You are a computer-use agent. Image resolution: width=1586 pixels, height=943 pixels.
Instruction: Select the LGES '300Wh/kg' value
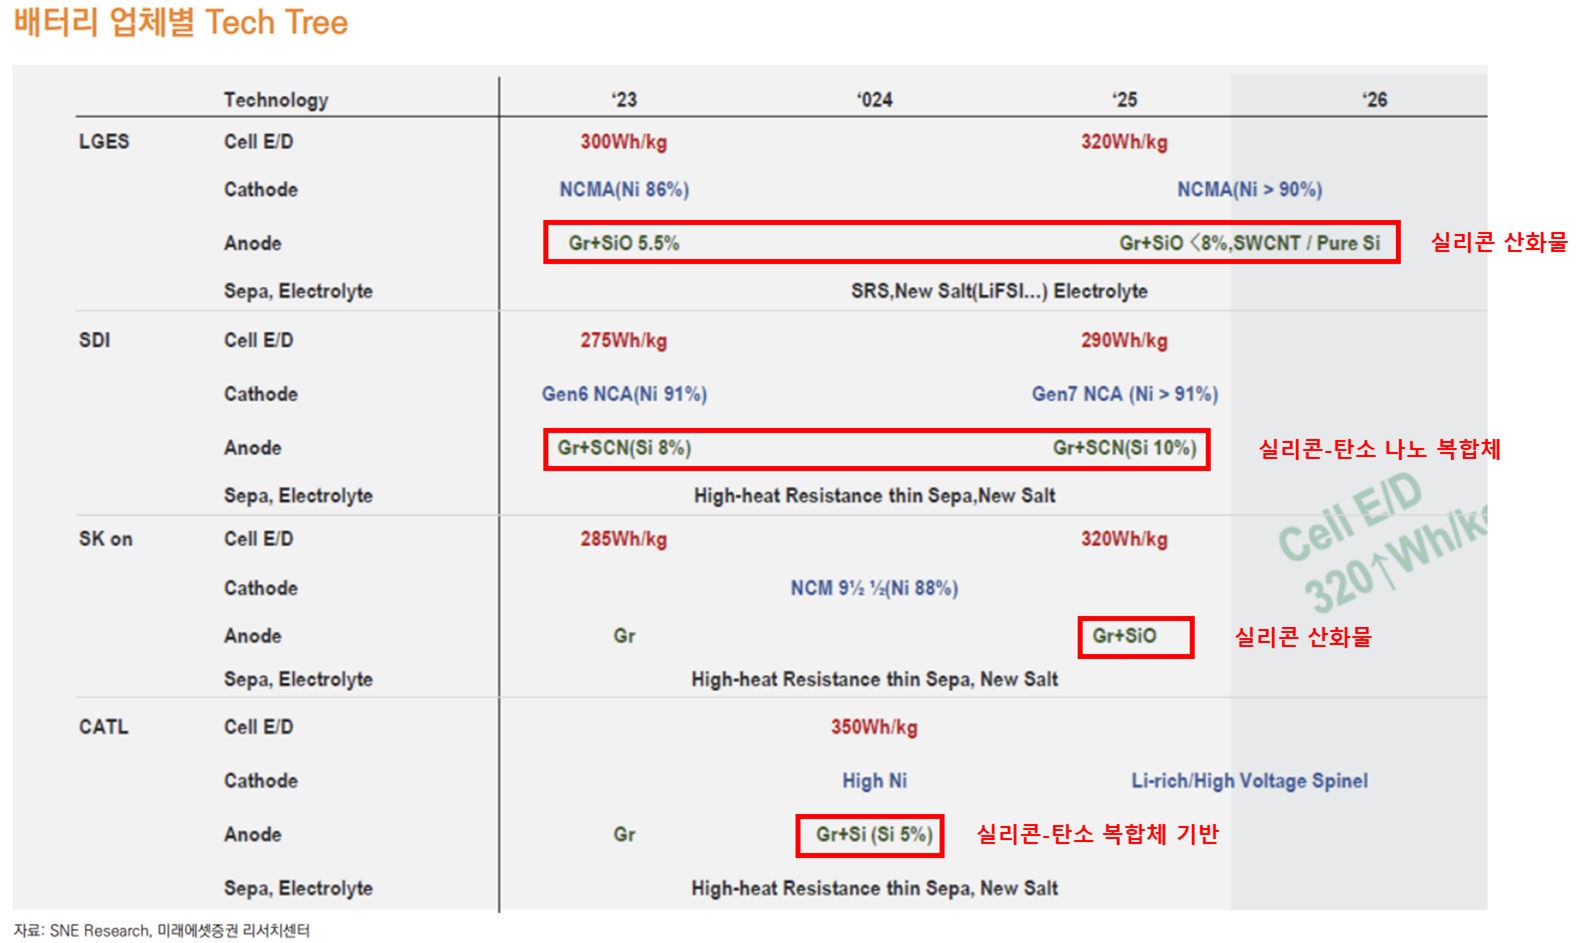tap(623, 142)
